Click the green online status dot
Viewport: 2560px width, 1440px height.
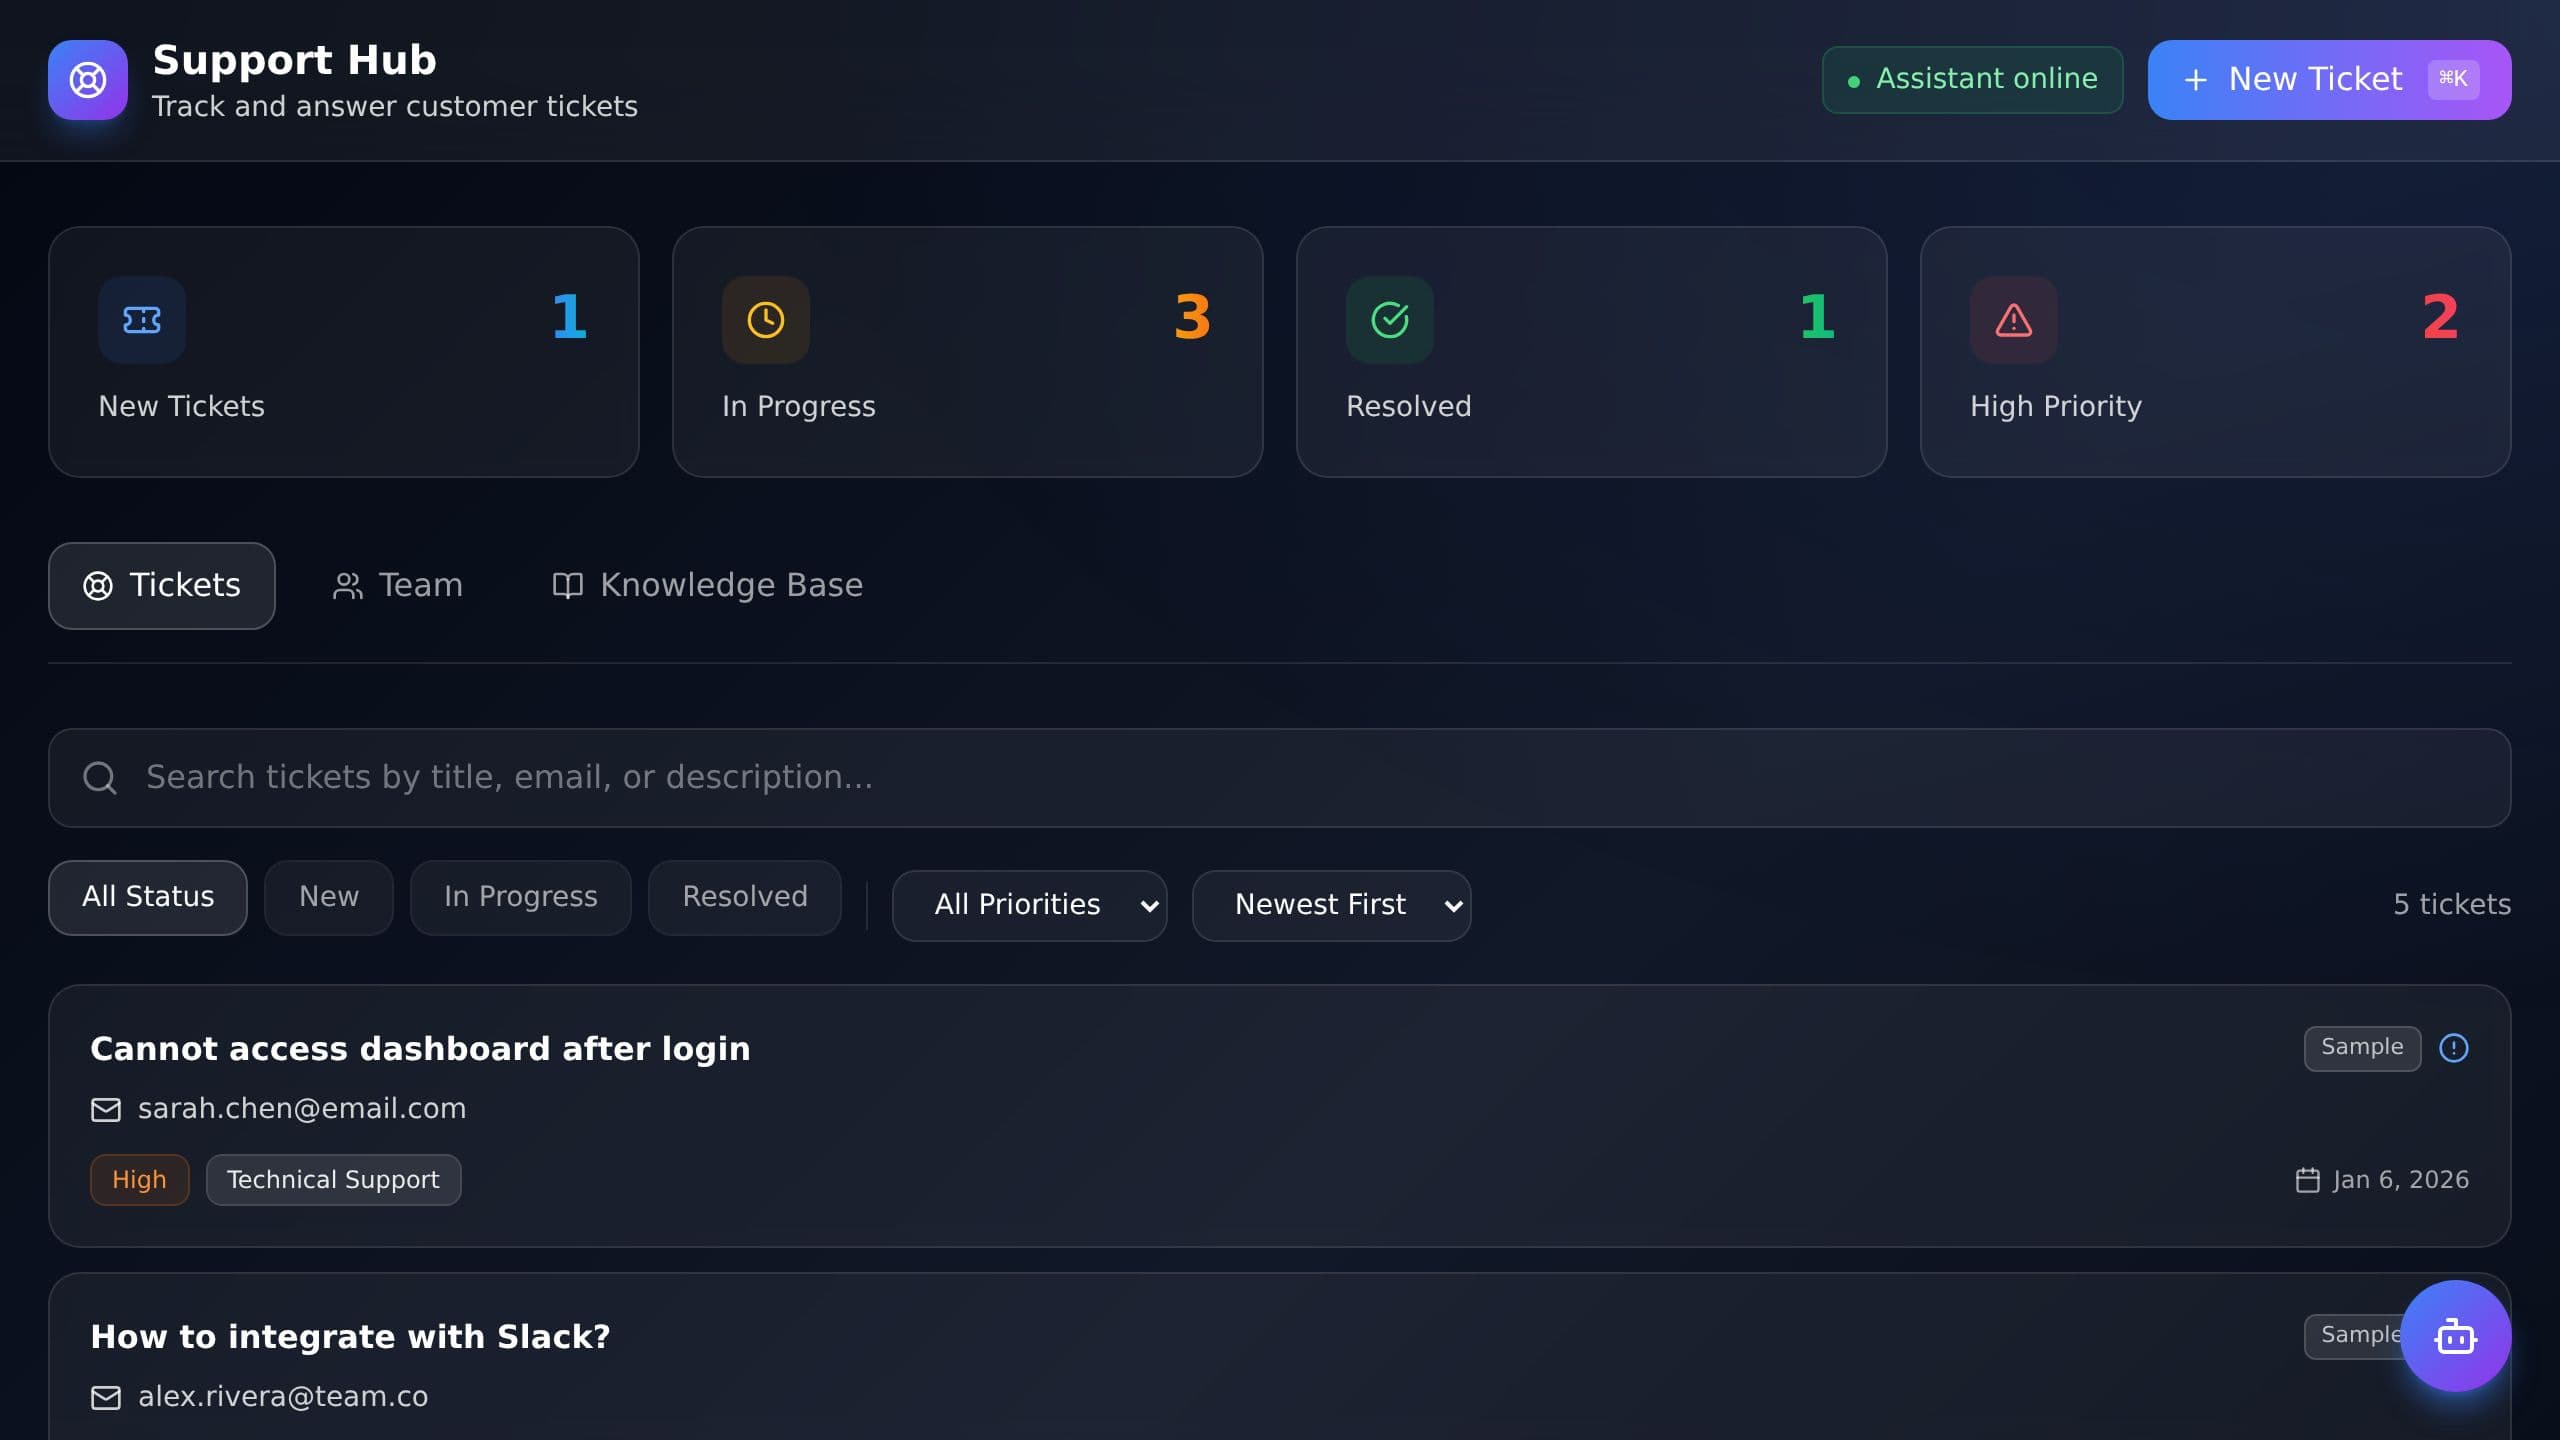[1854, 82]
